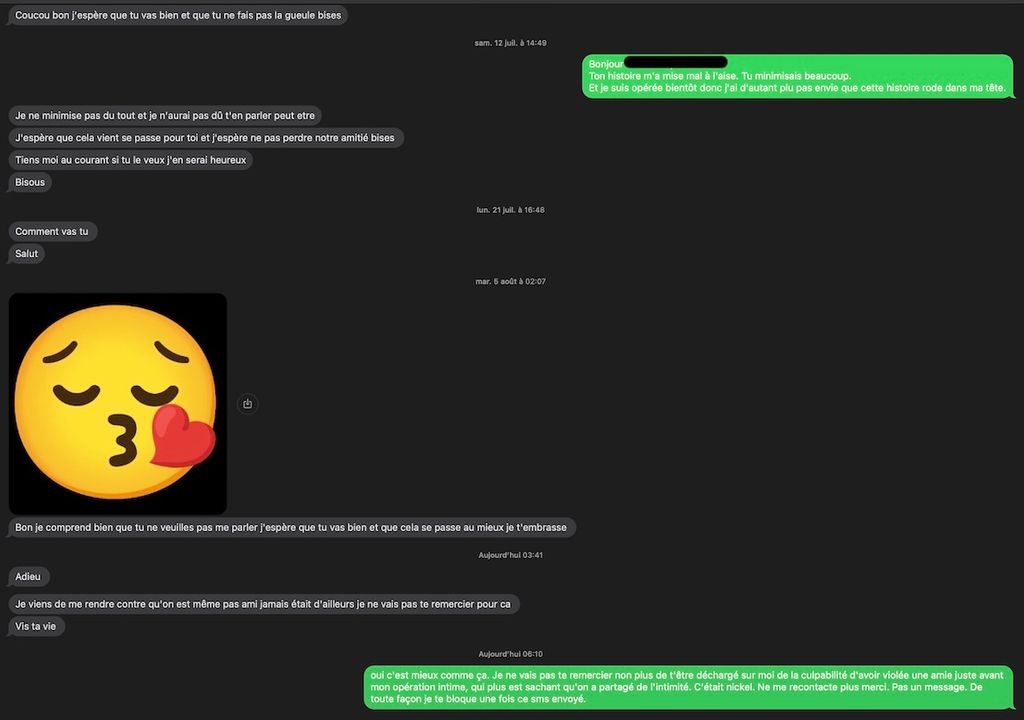Click the 'Coucou bon j'espère' top message
This screenshot has height=720, width=1024.
(x=178, y=15)
